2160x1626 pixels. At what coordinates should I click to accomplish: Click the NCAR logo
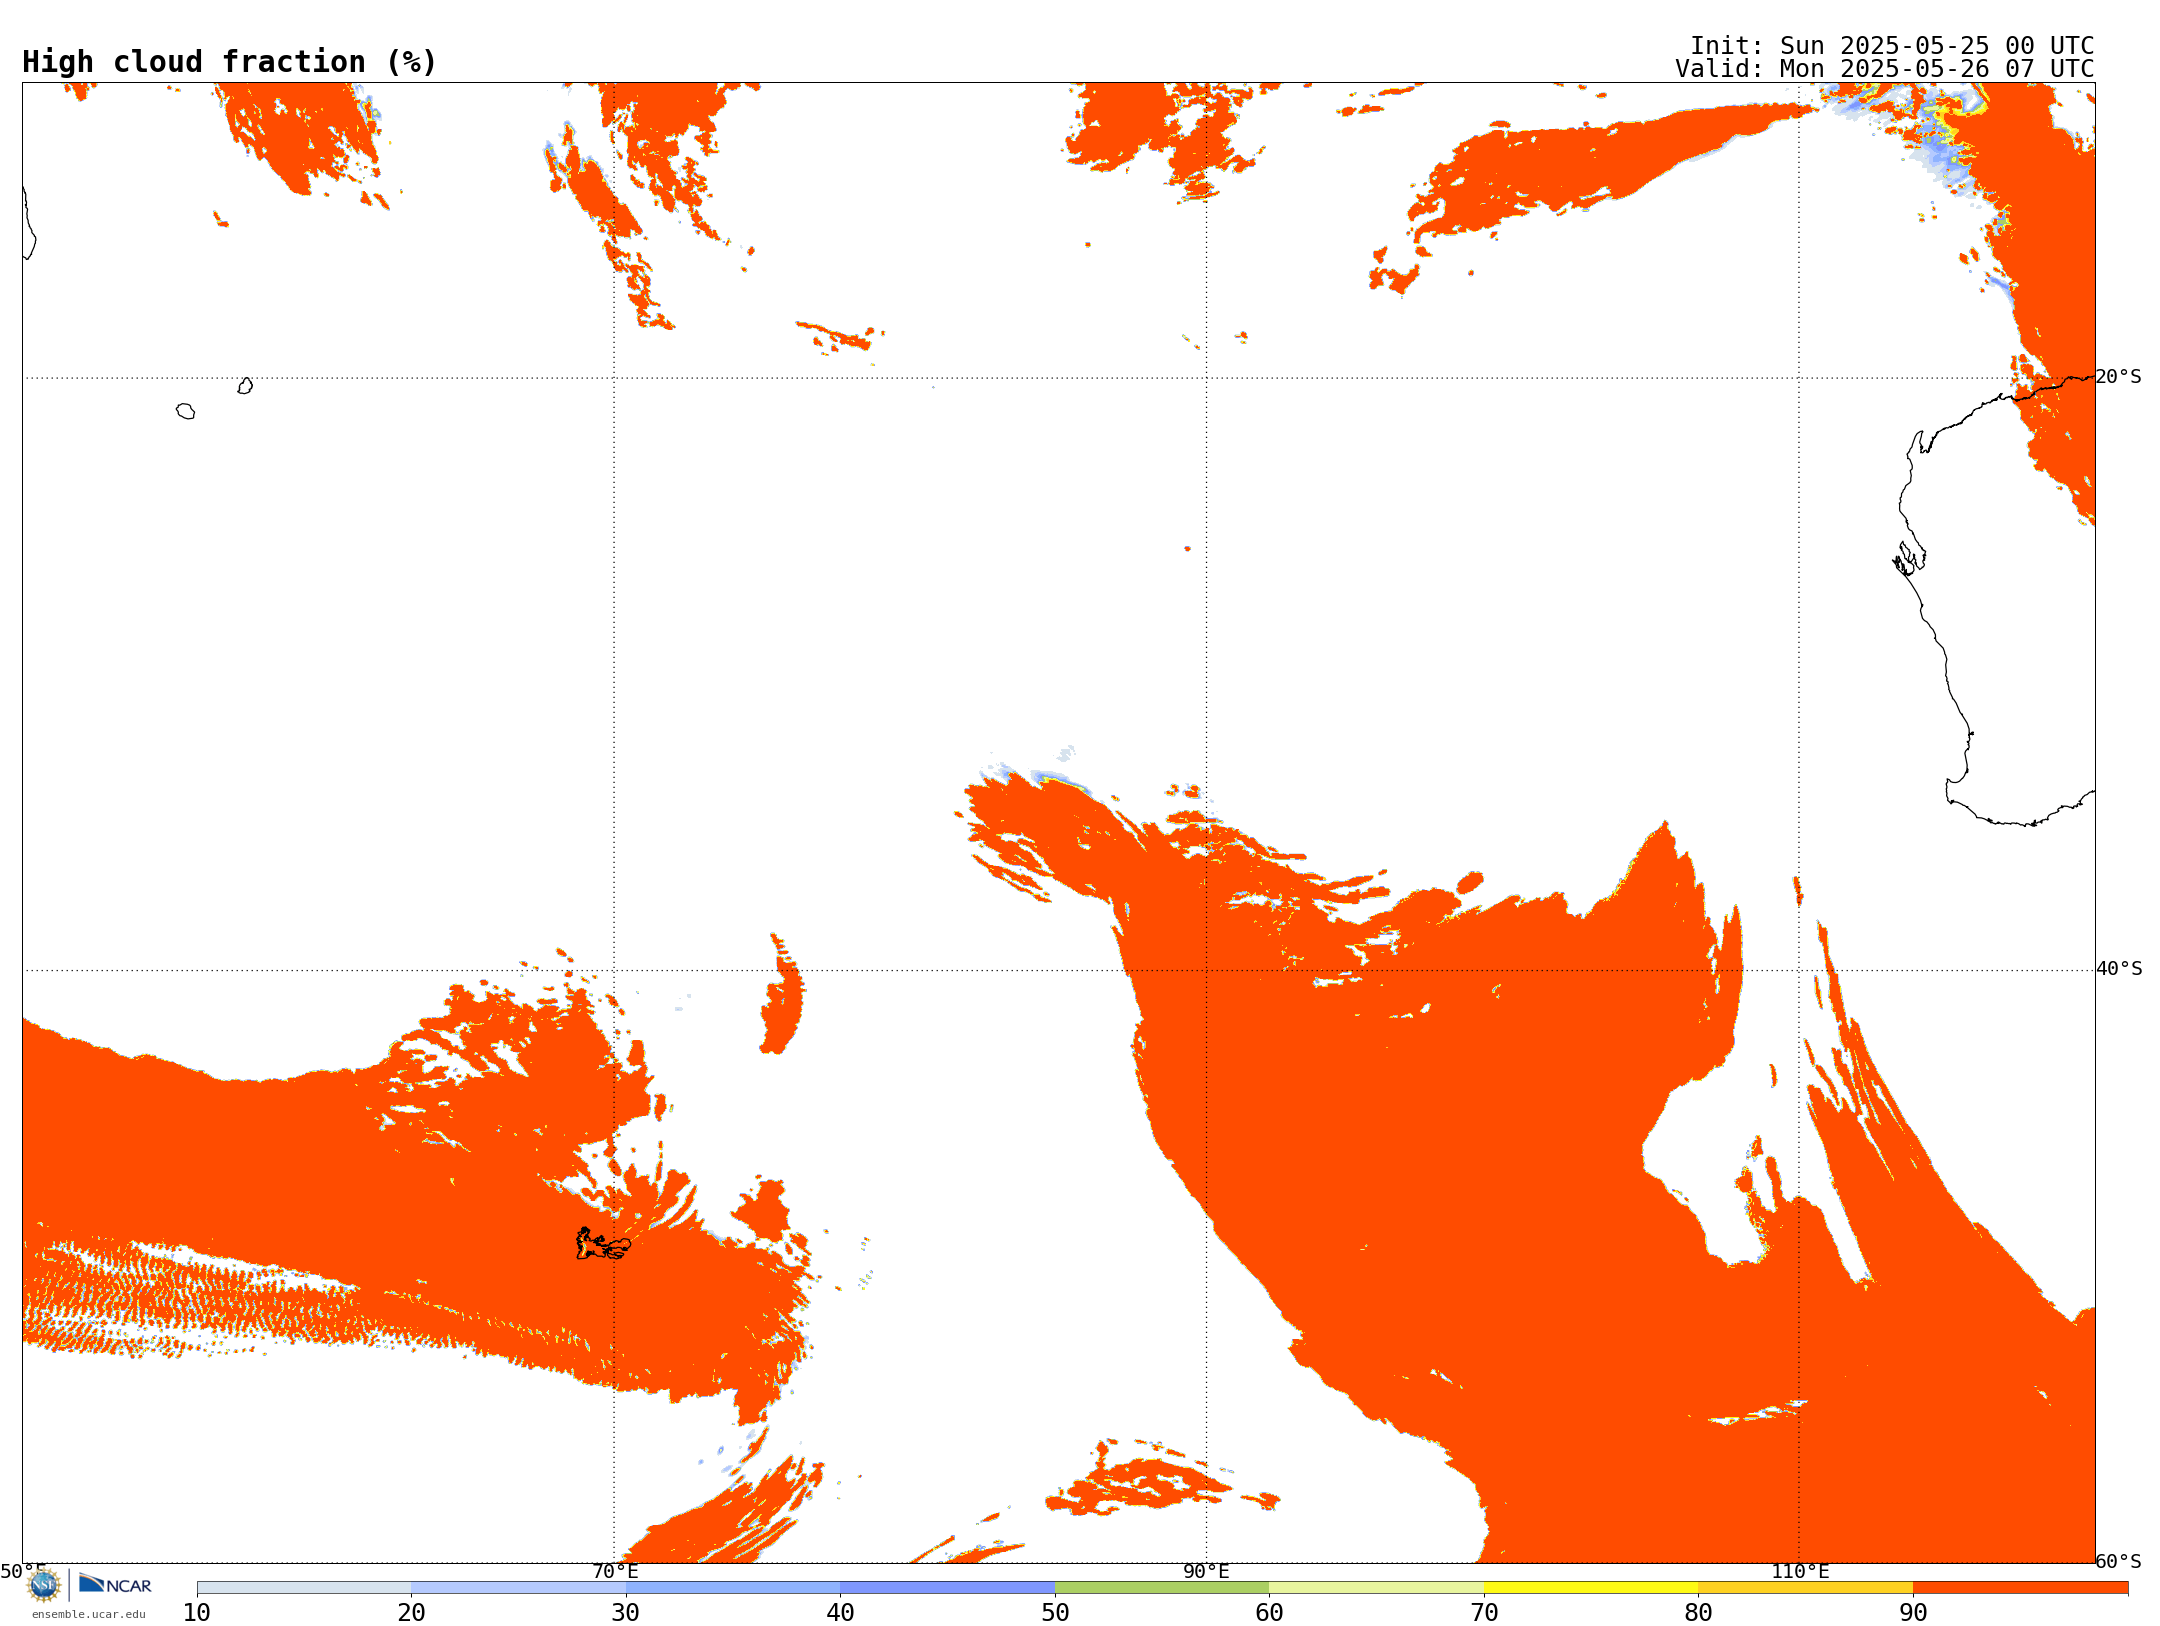(115, 1585)
